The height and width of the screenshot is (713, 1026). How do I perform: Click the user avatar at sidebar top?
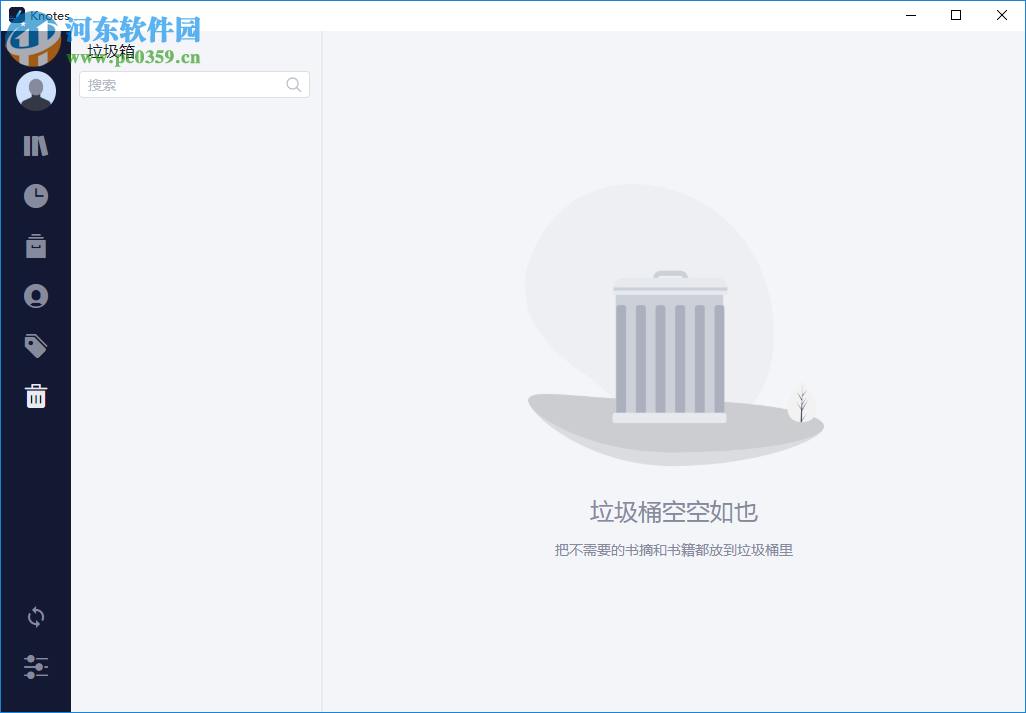(35, 90)
